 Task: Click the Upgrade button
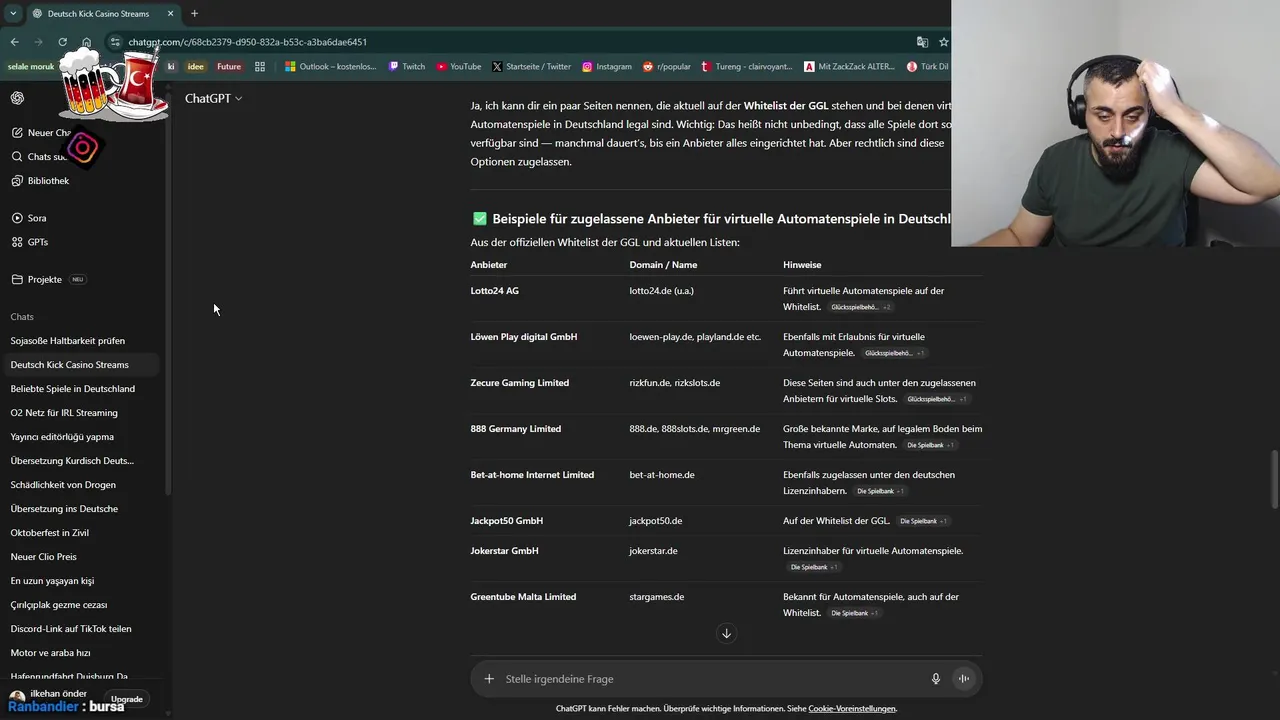(x=127, y=699)
